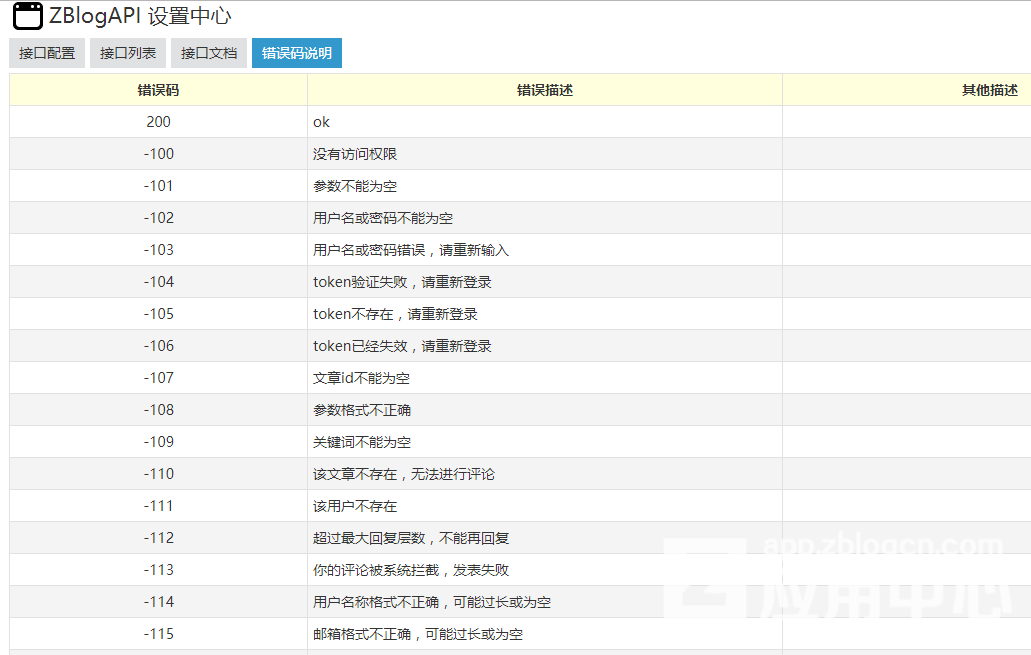Click 用户名称格式不正确，可能过长或为空 description
Screen dimensions: 1031x655
pos(432,602)
